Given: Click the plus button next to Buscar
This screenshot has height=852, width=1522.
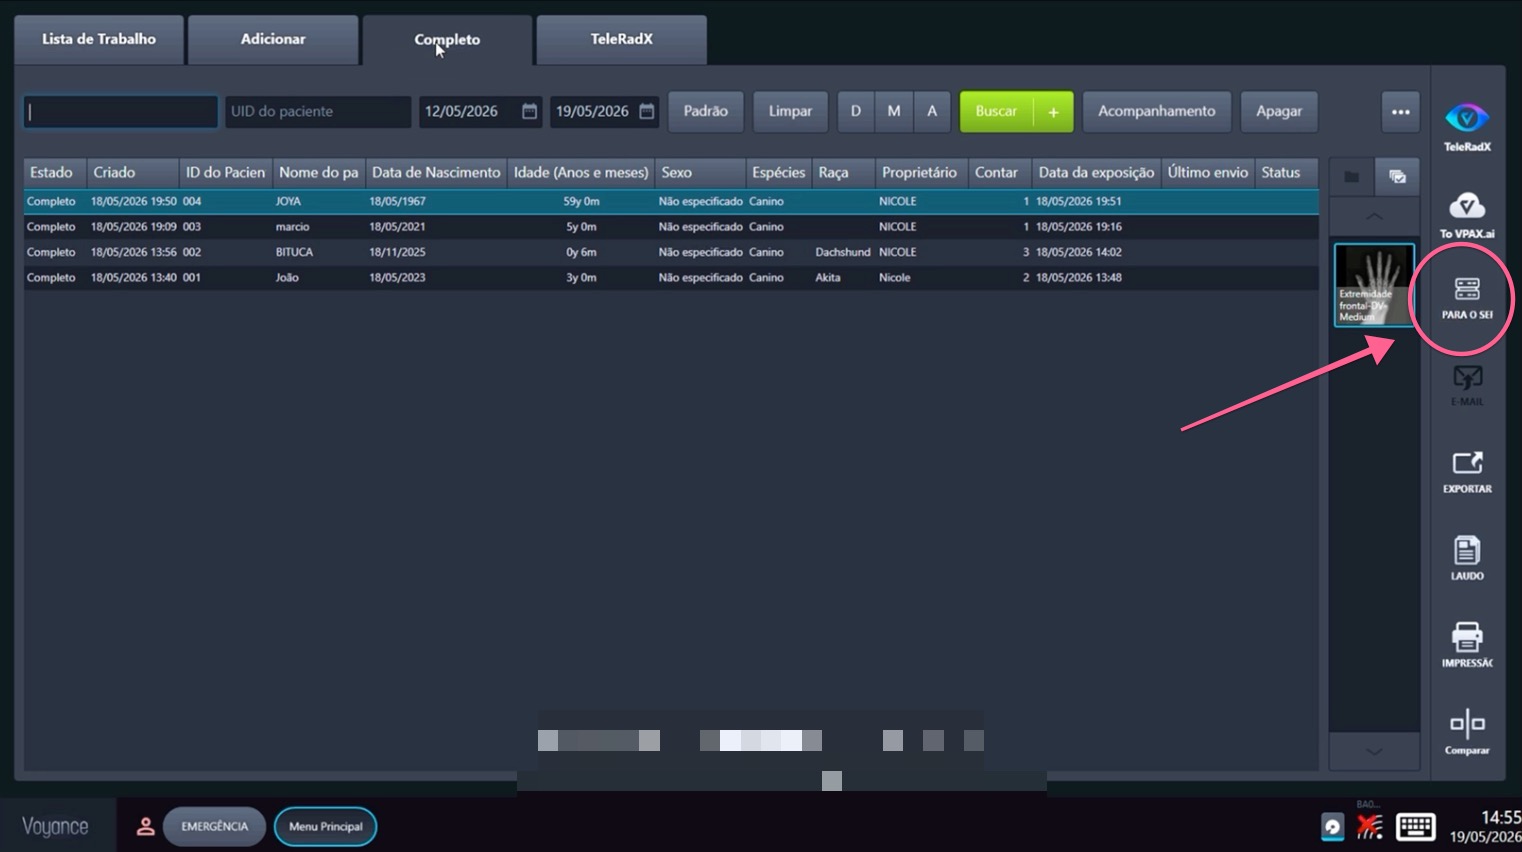Looking at the screenshot, I should (x=1053, y=112).
